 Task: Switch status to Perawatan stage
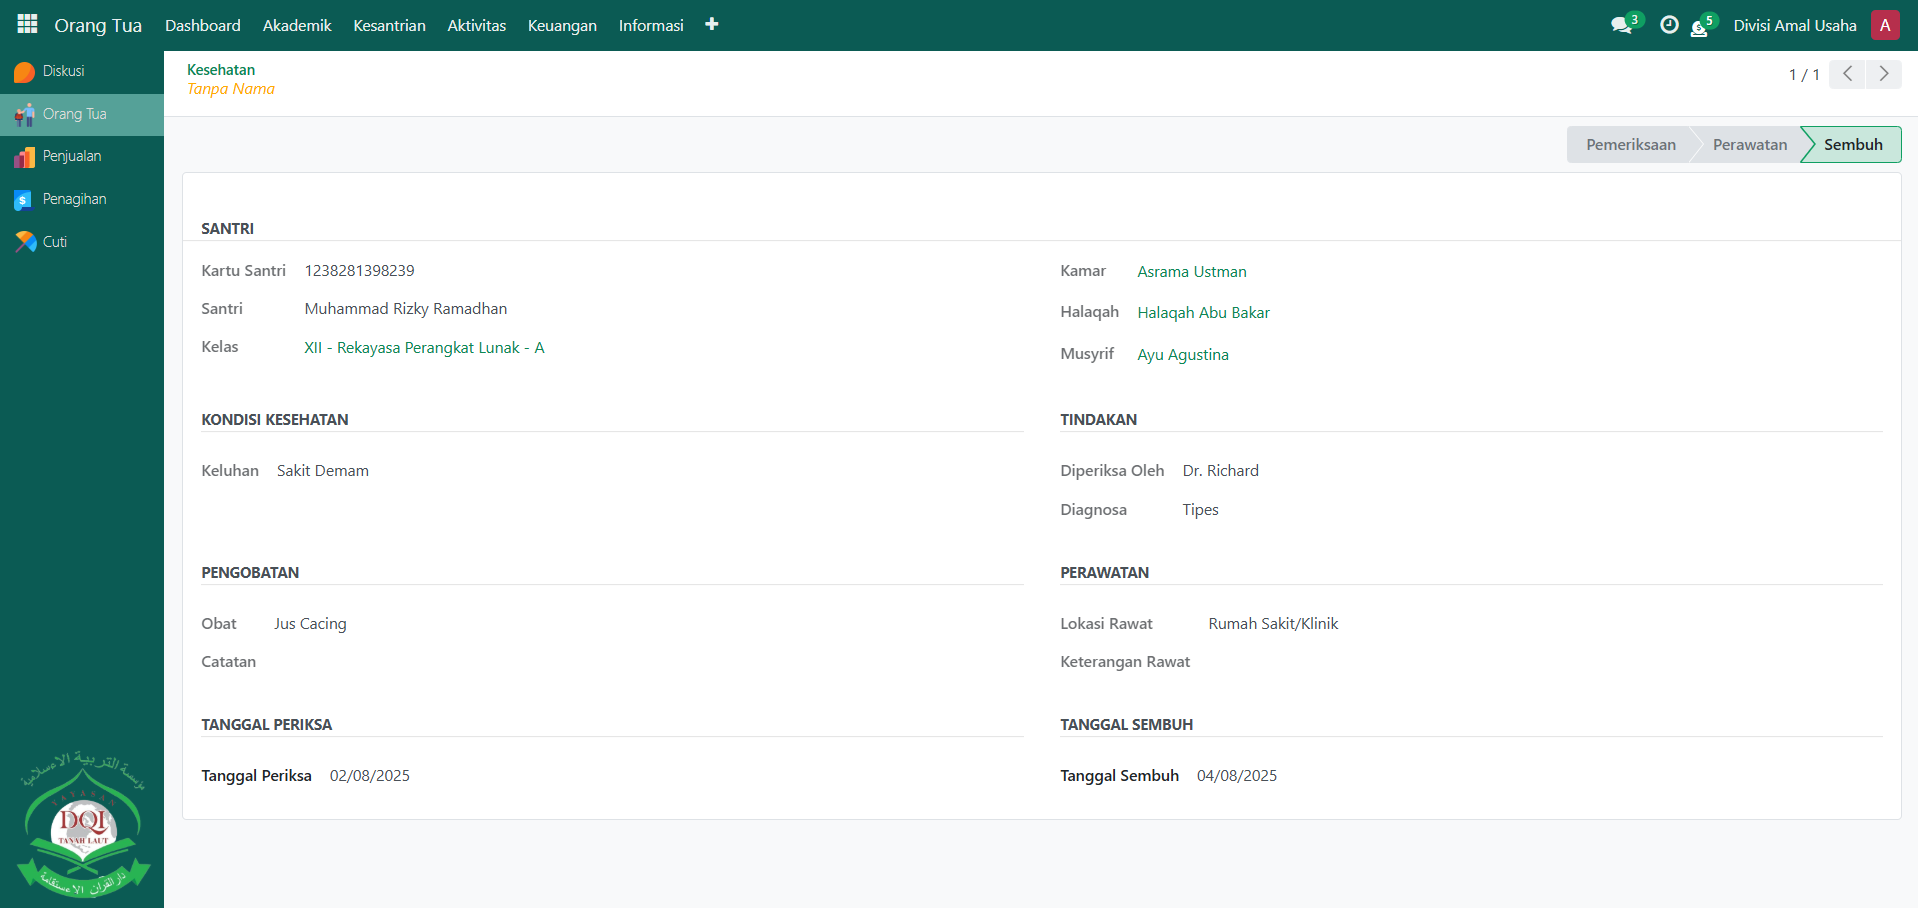(x=1748, y=144)
